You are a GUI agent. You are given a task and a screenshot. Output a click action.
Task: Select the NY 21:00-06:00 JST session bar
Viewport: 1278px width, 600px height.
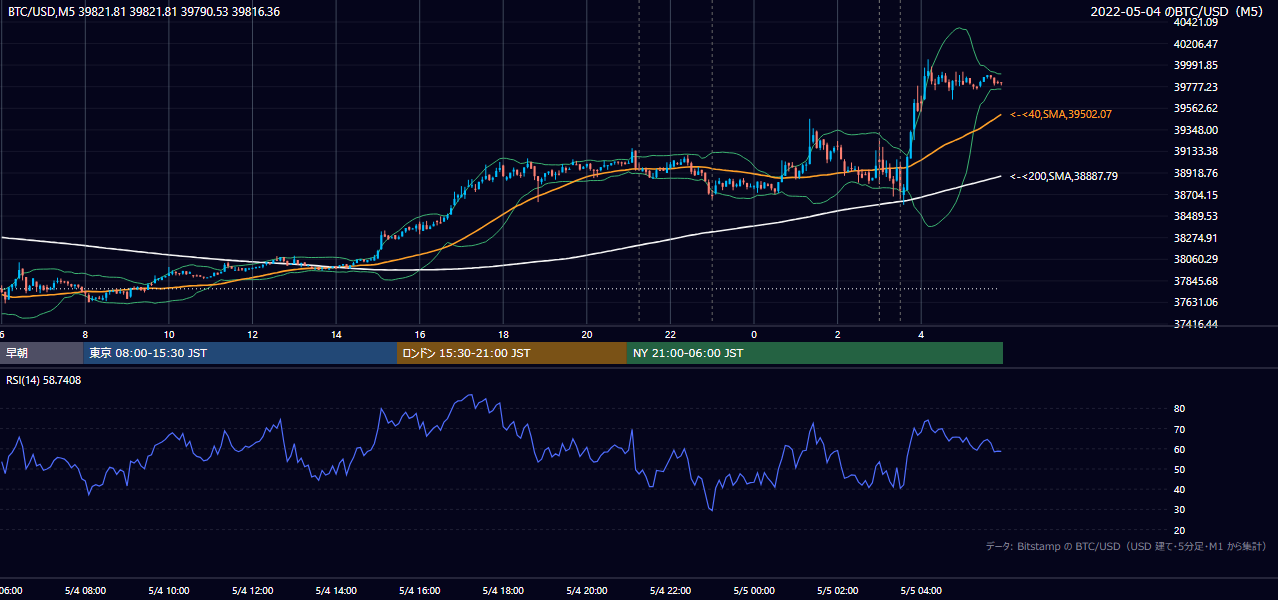[x=815, y=353]
